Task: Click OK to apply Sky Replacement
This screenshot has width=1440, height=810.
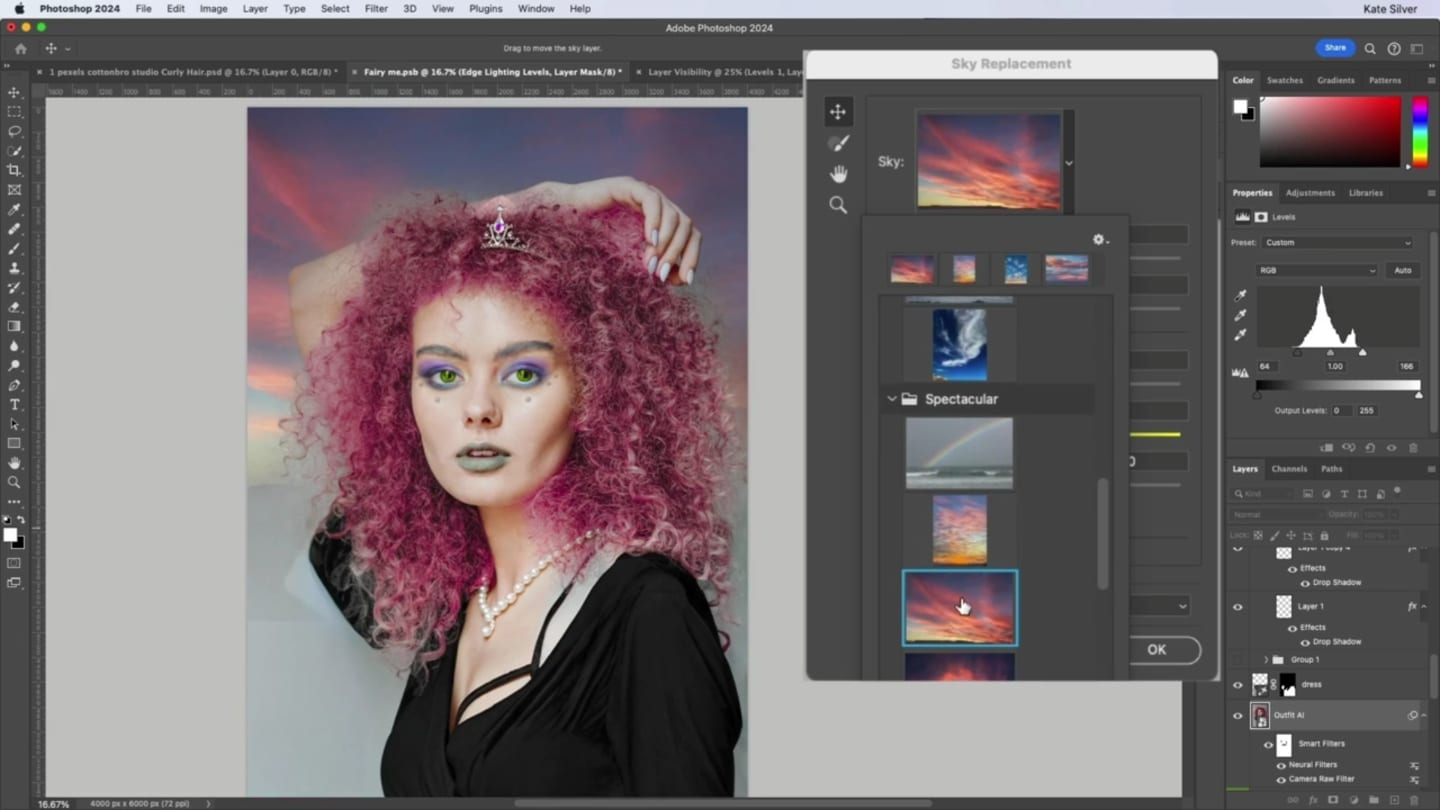Action: [x=1157, y=649]
